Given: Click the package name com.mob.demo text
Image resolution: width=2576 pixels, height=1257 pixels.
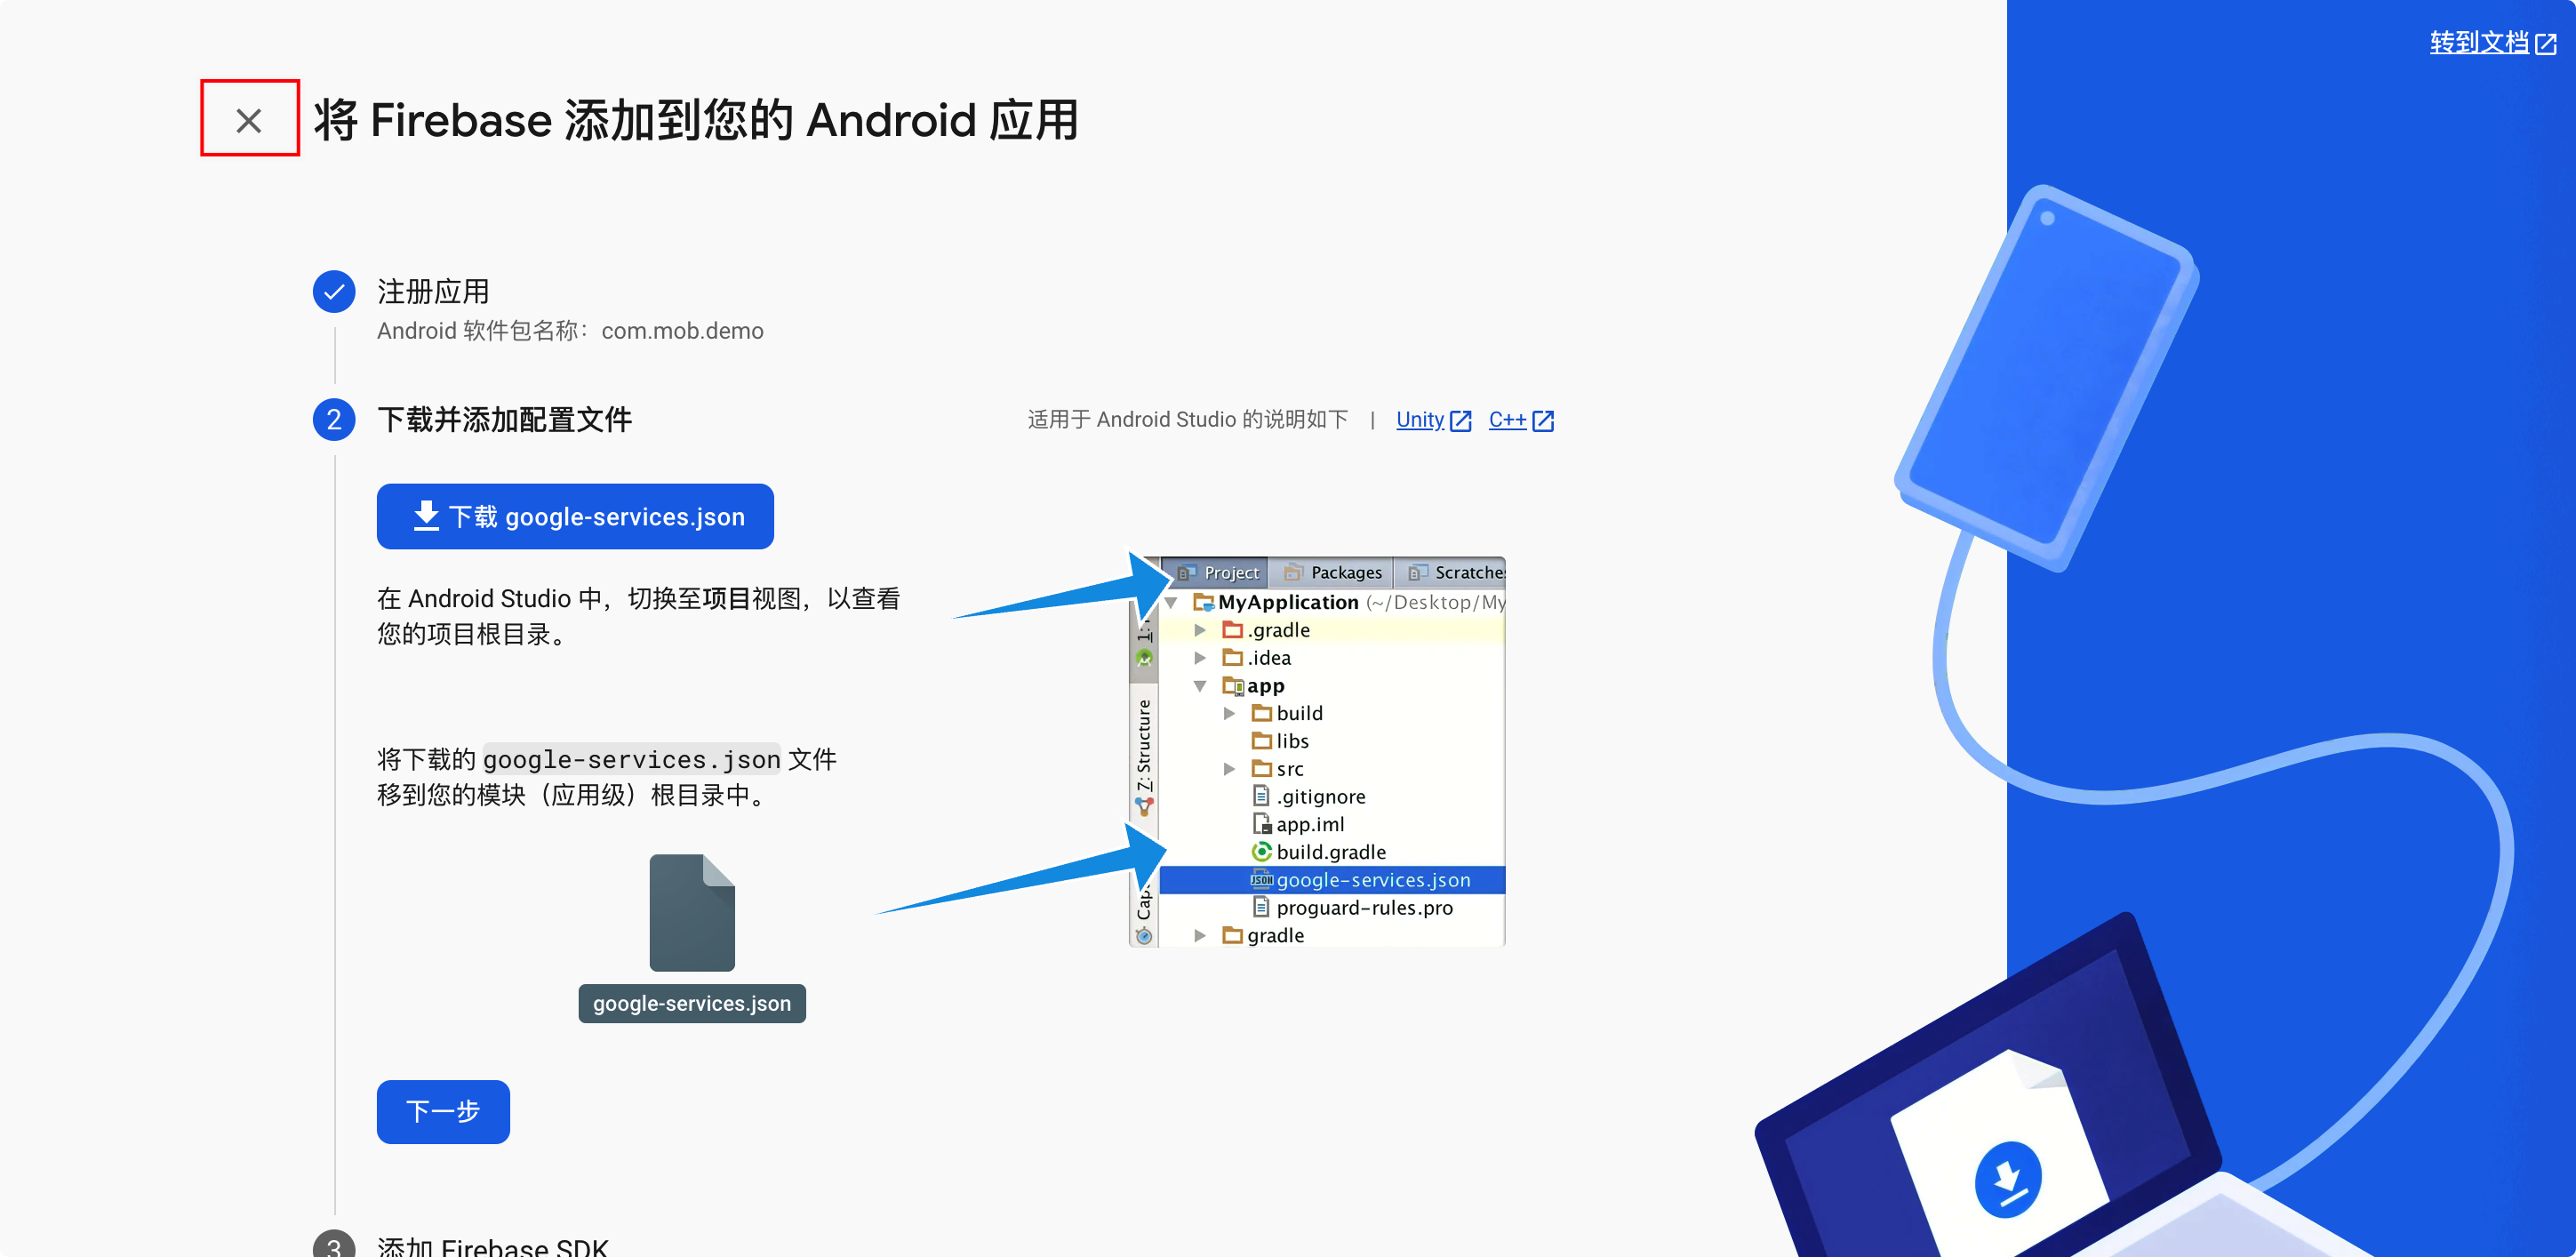Looking at the screenshot, I should click(x=682, y=331).
